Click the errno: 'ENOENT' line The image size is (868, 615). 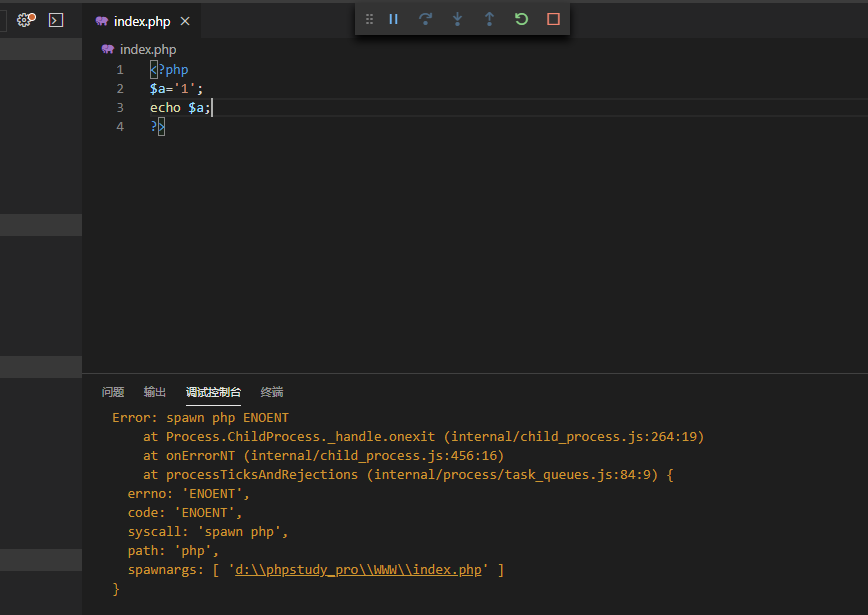pos(188,494)
